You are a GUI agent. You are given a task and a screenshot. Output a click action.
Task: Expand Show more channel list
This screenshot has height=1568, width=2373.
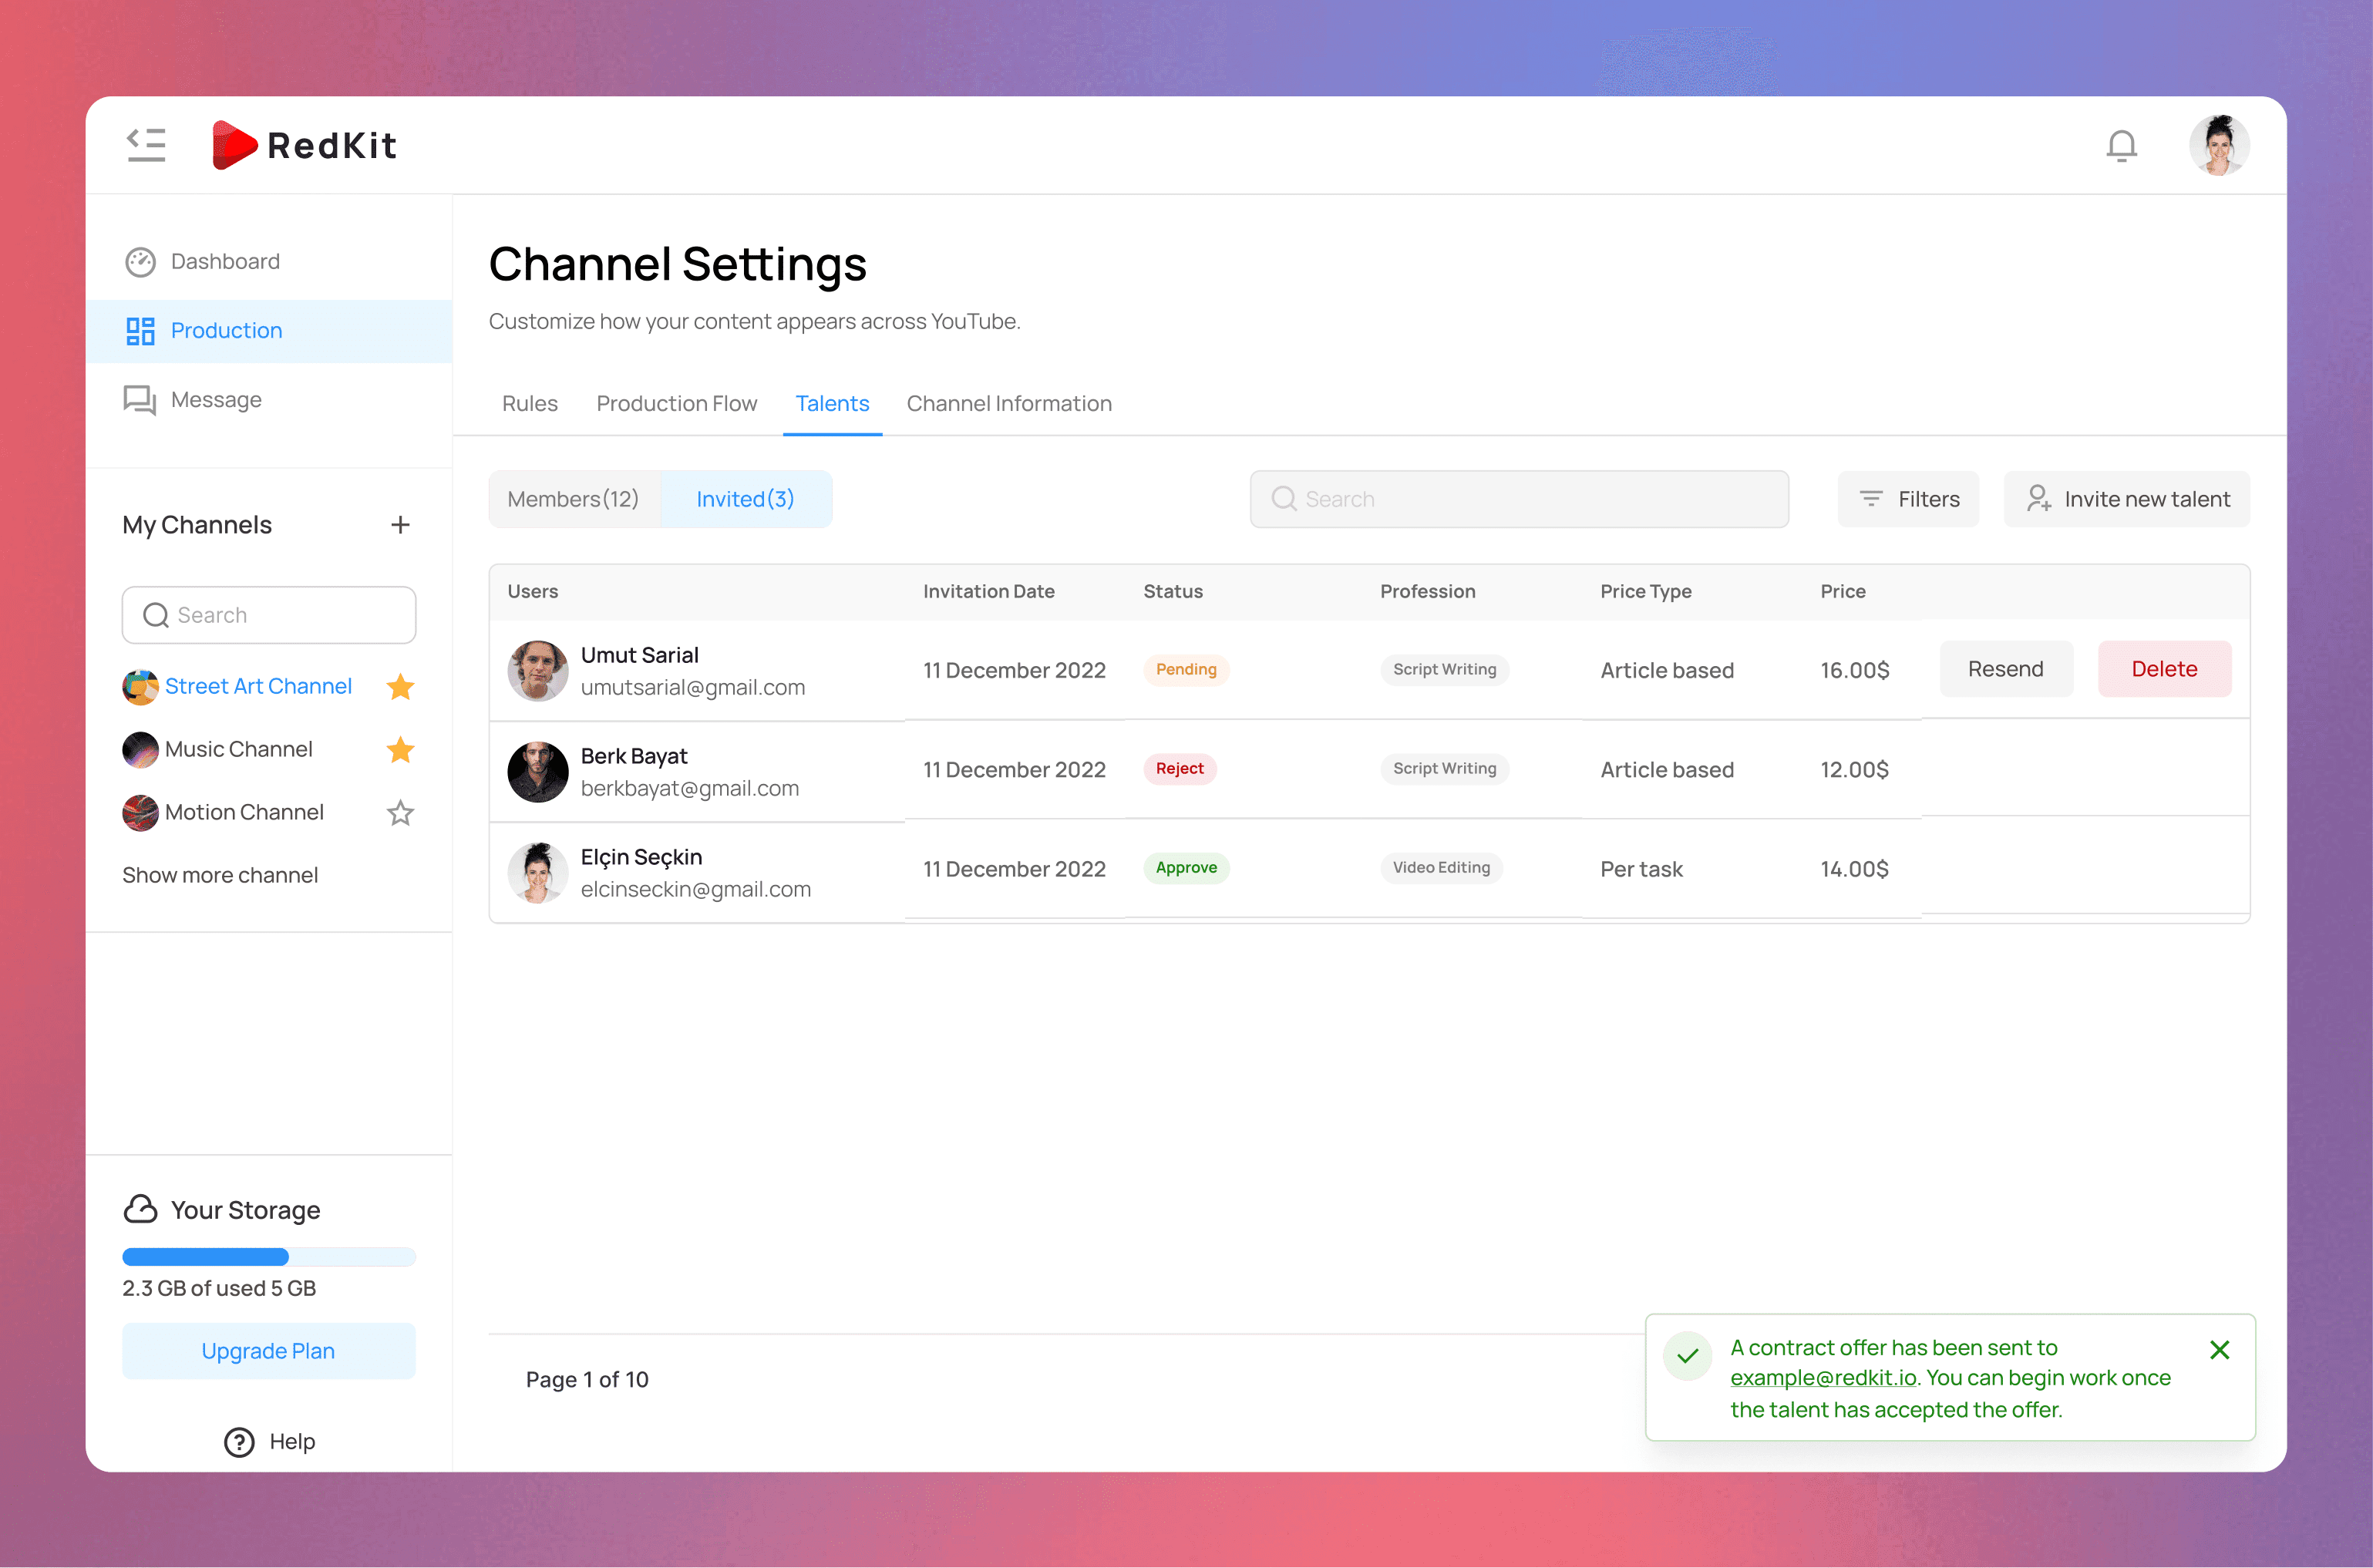(x=220, y=876)
